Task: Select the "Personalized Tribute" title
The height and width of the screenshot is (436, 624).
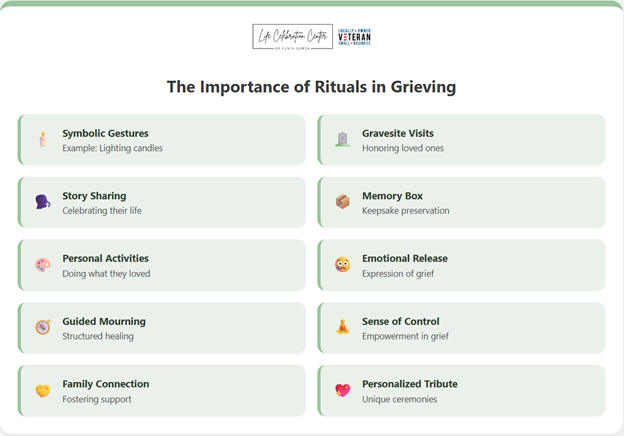Action: [410, 384]
